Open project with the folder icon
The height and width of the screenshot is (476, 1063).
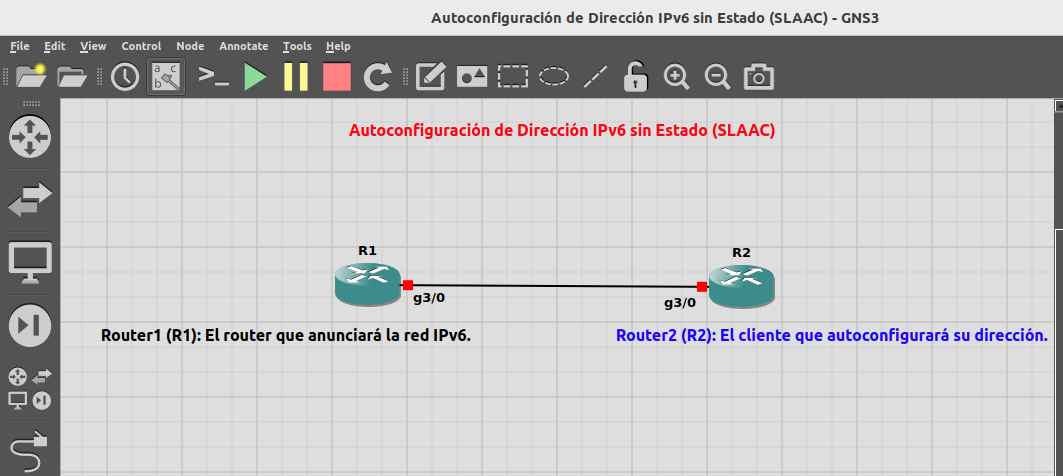pyautogui.click(x=72, y=76)
